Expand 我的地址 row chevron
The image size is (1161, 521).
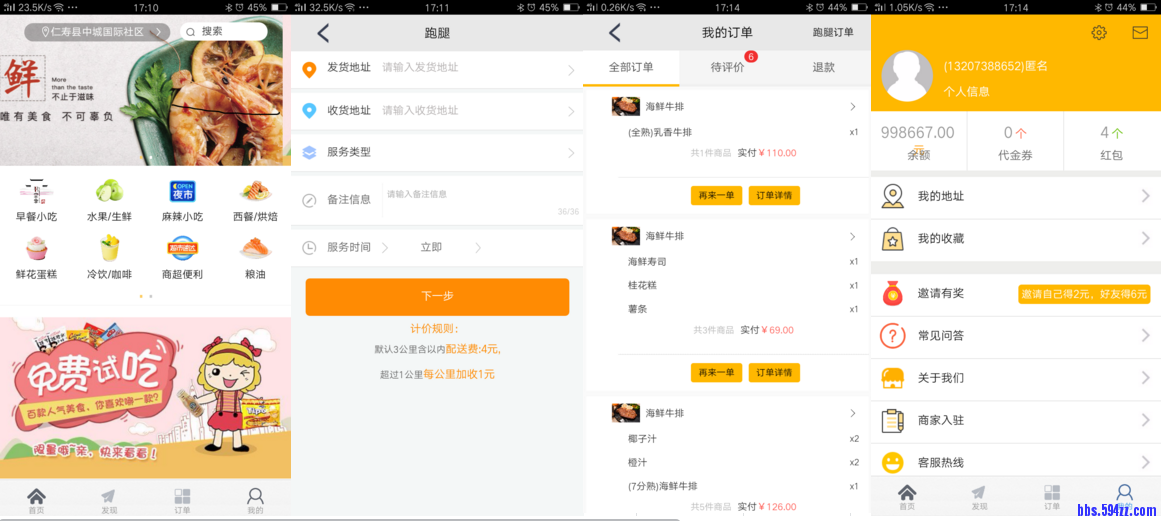1145,196
